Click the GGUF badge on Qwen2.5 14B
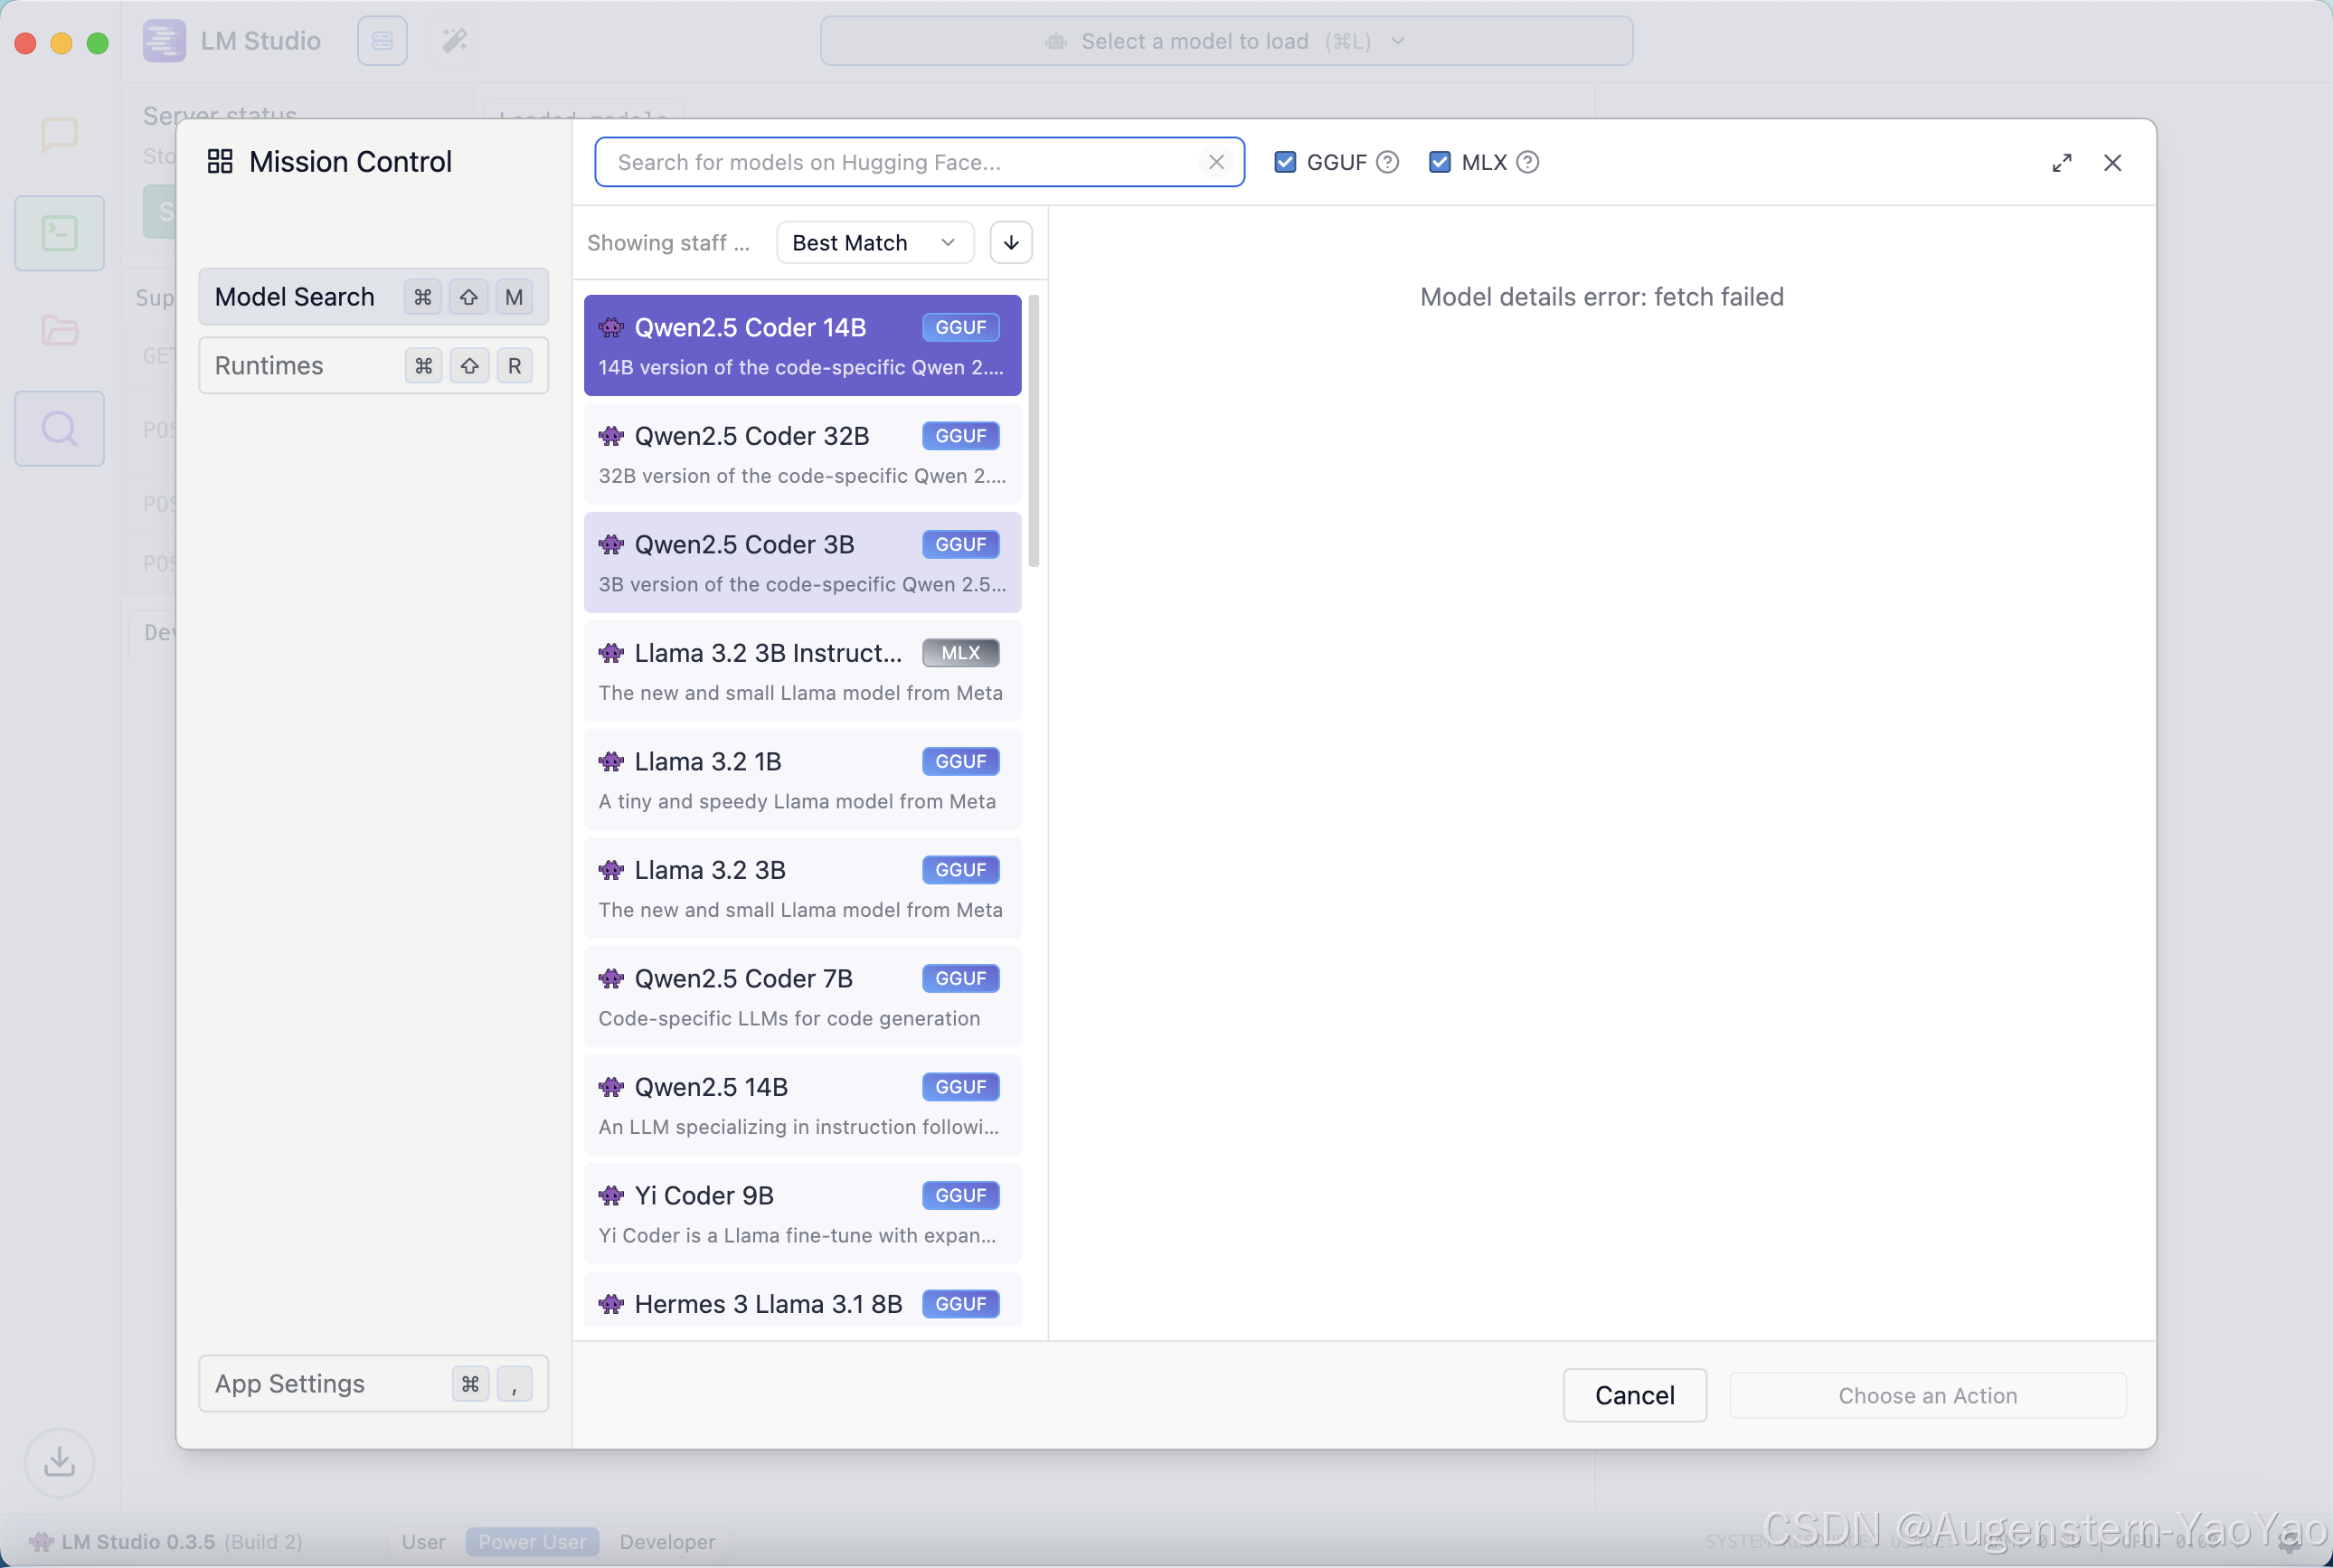Screen dimensions: 2333x1568 [x=960, y=1087]
